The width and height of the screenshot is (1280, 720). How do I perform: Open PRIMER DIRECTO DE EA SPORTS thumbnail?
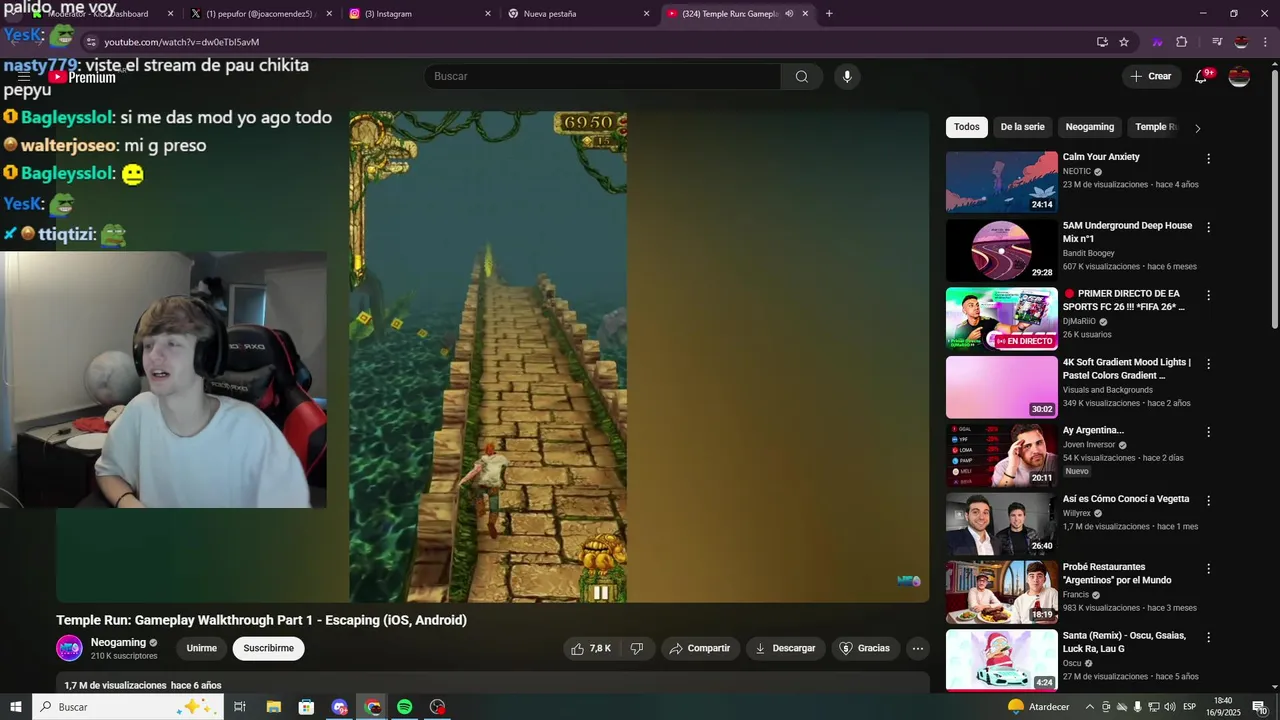[1001, 319]
